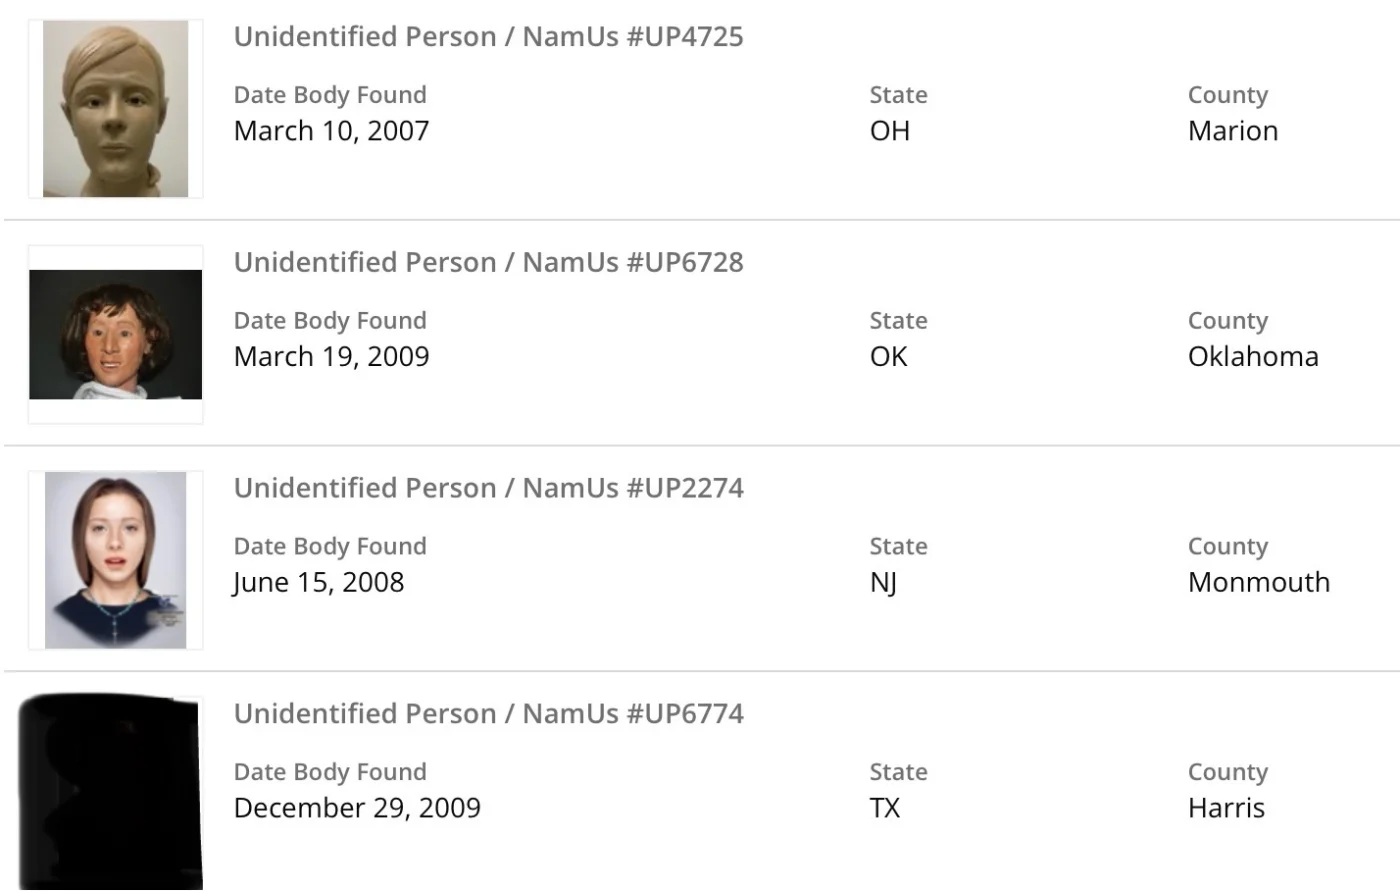1400x891 pixels.
Task: Click the Marion county value
Action: pos(1232,131)
